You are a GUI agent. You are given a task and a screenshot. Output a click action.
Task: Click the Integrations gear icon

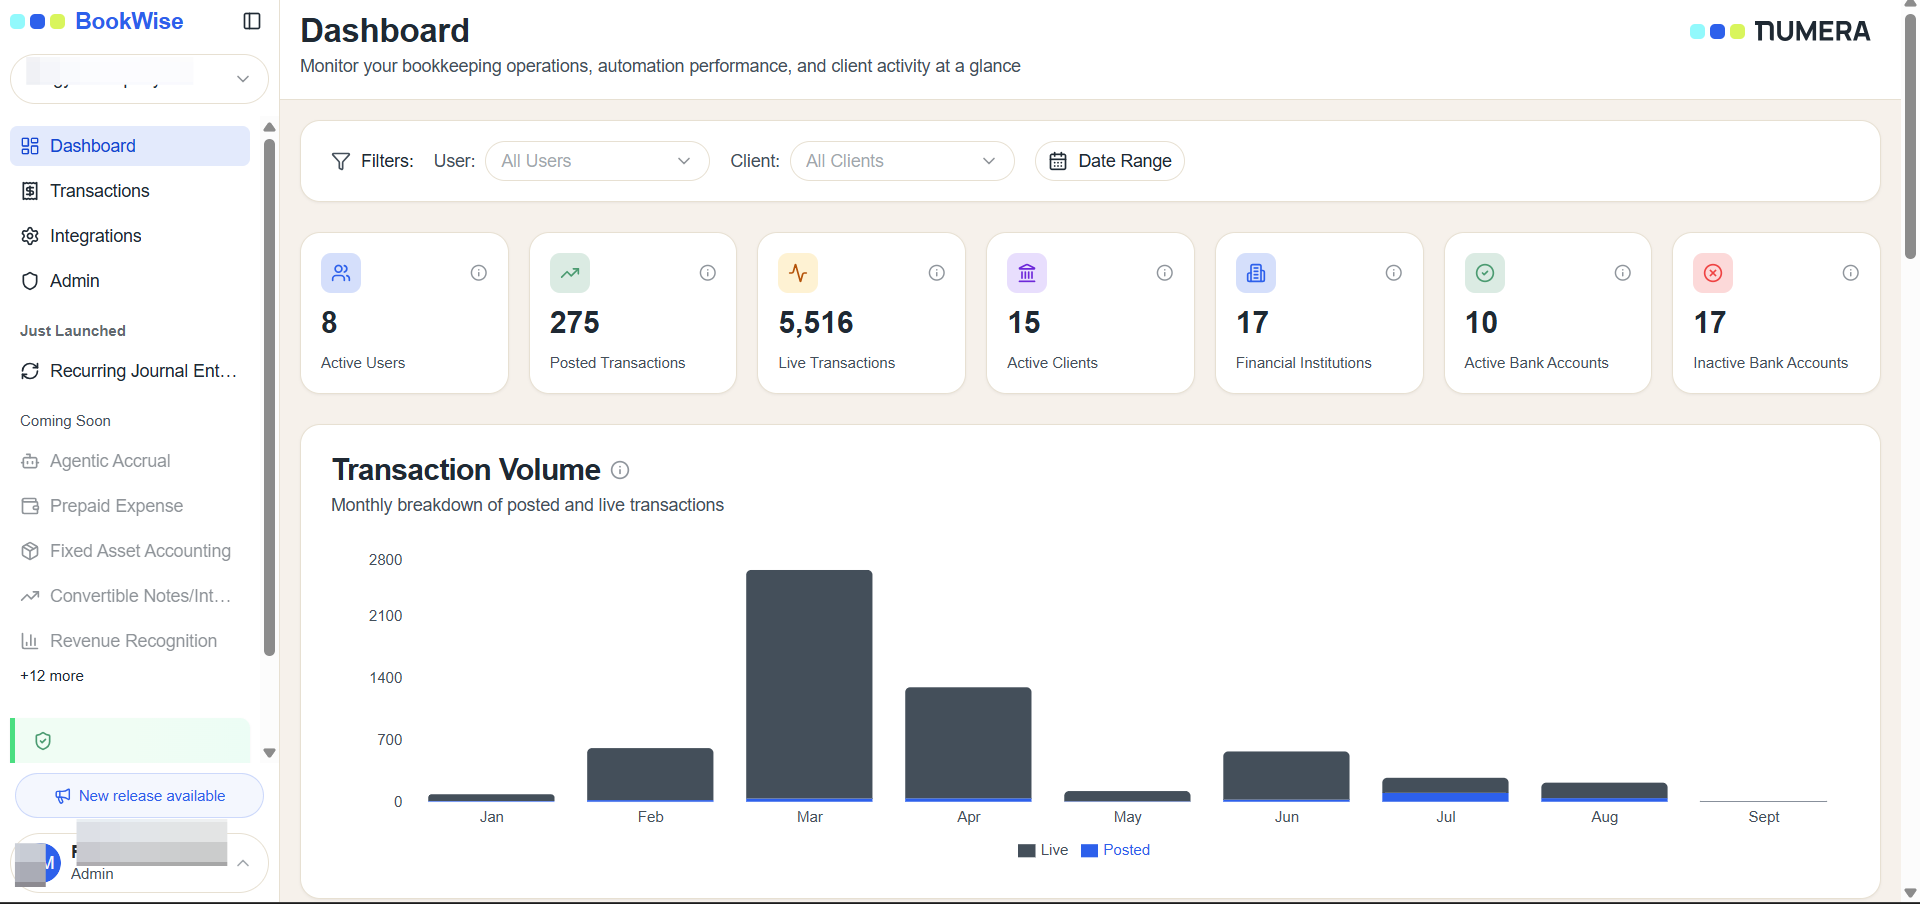(x=30, y=236)
